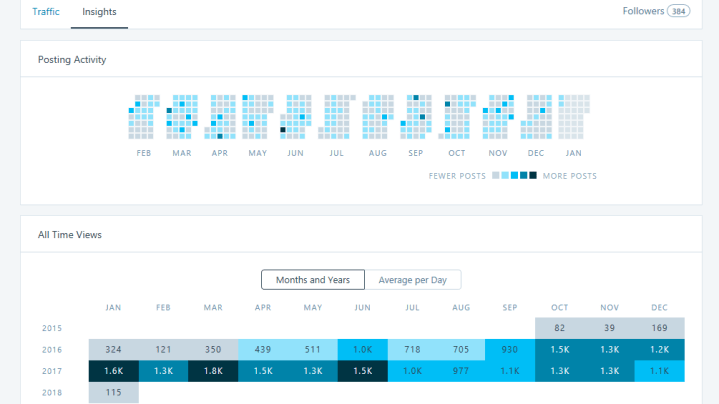
Task: Switch to Average per Day view
Action: [x=412, y=280]
